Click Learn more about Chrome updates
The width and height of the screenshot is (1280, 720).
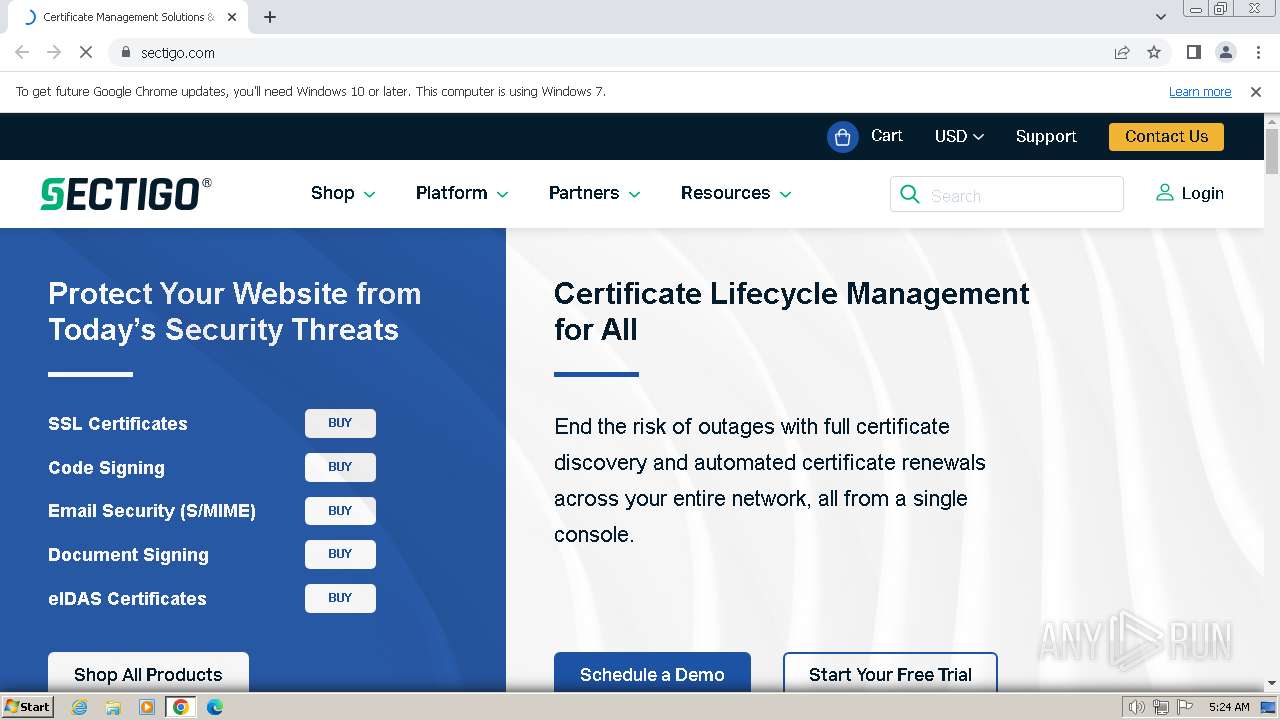1200,91
